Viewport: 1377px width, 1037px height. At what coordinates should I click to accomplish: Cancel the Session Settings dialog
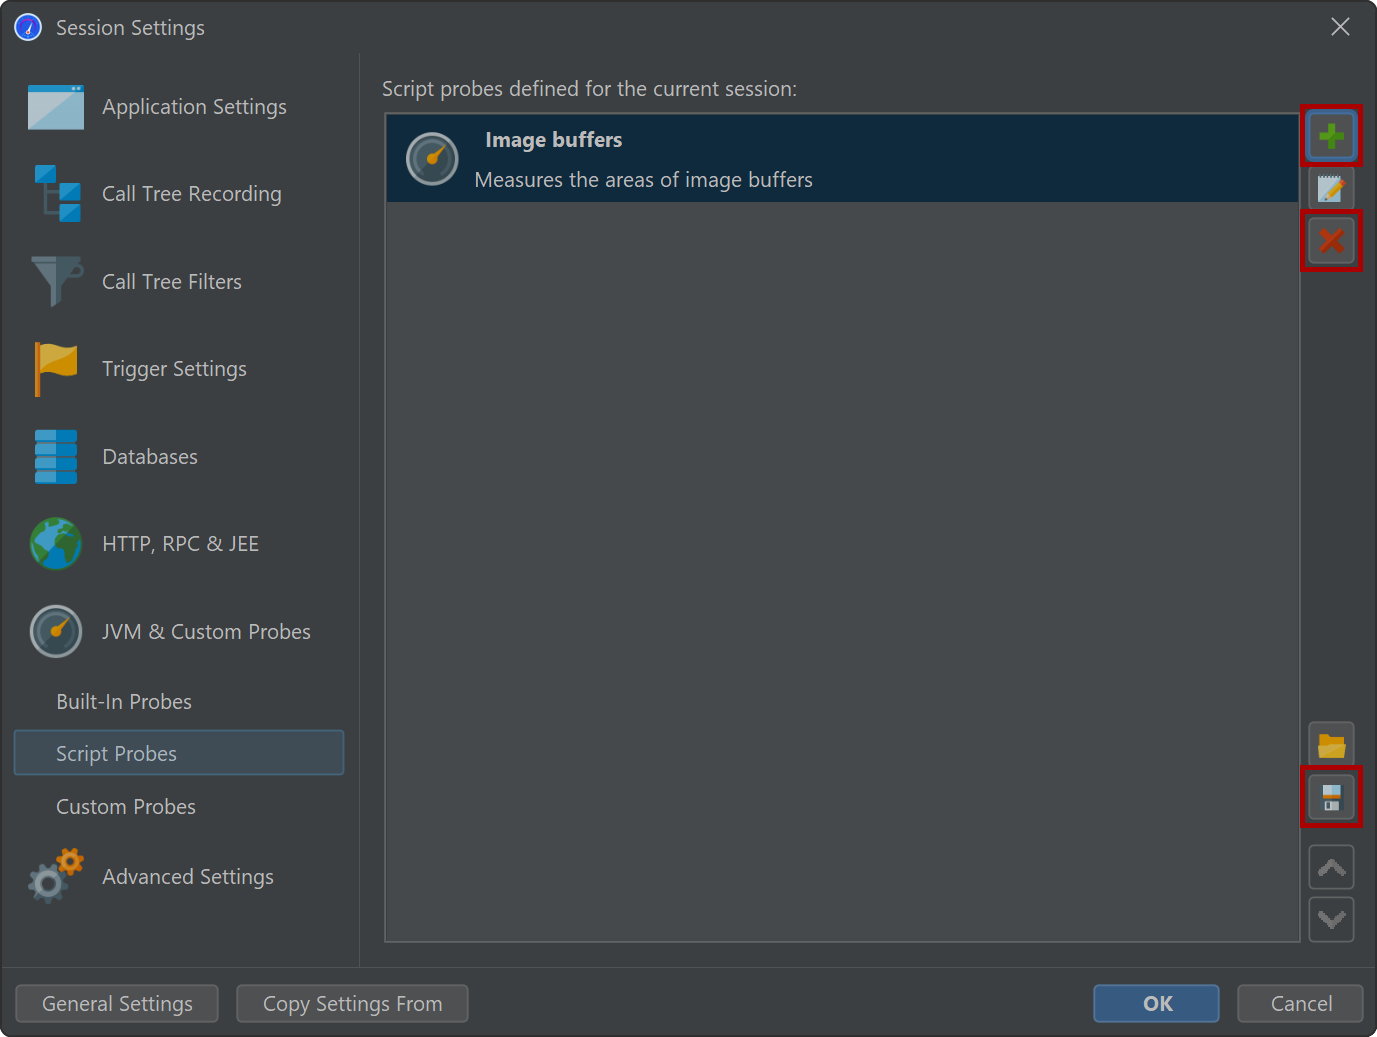point(1300,1004)
